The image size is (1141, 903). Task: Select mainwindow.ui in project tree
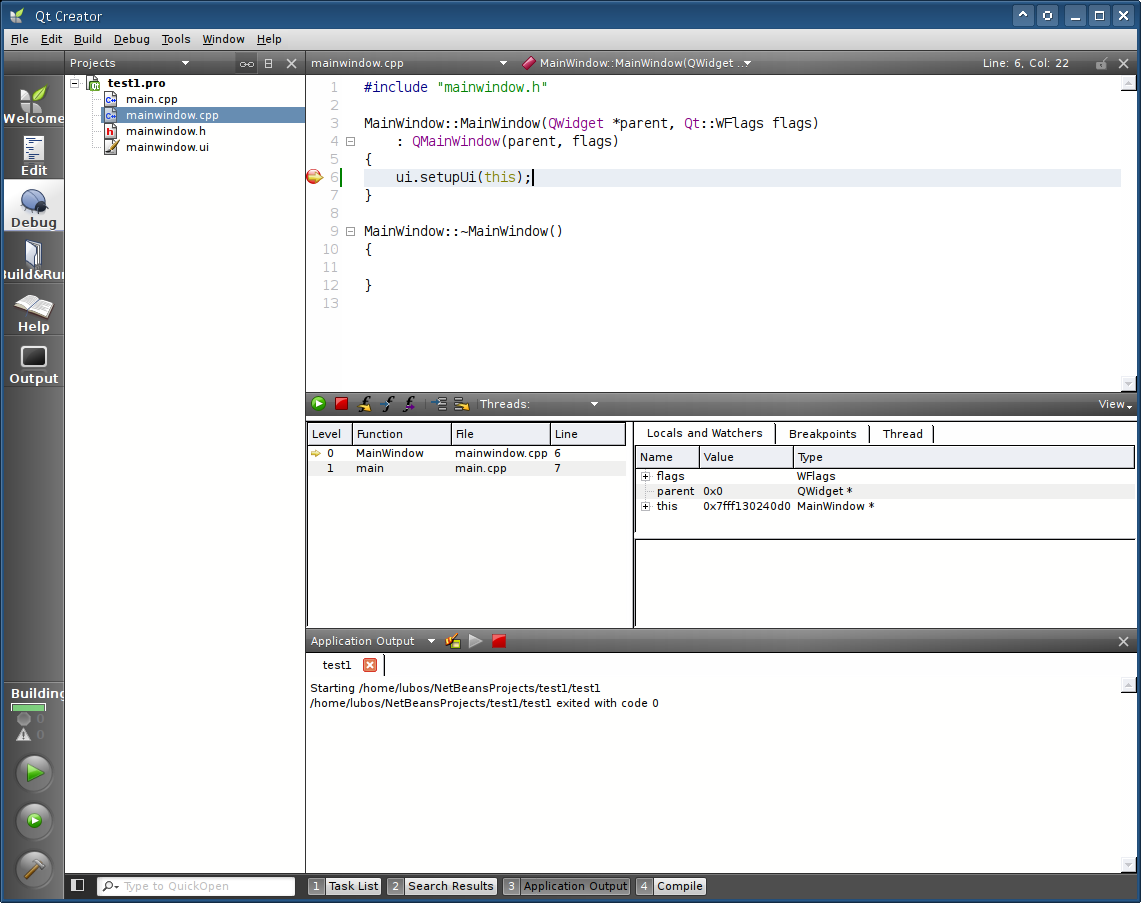click(x=167, y=147)
